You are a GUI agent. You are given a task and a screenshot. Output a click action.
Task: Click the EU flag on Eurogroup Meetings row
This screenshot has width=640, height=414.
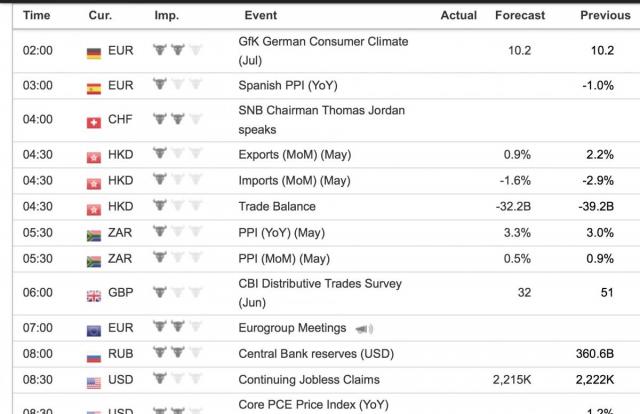pyautogui.click(x=95, y=328)
